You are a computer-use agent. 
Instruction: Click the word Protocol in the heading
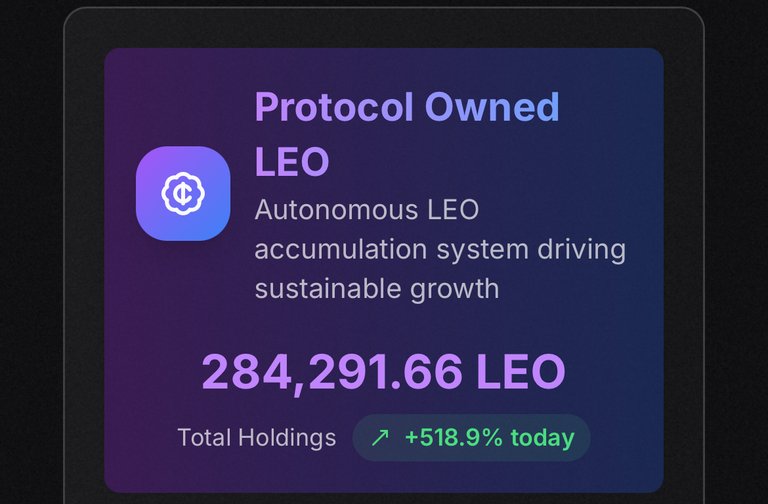[334, 107]
